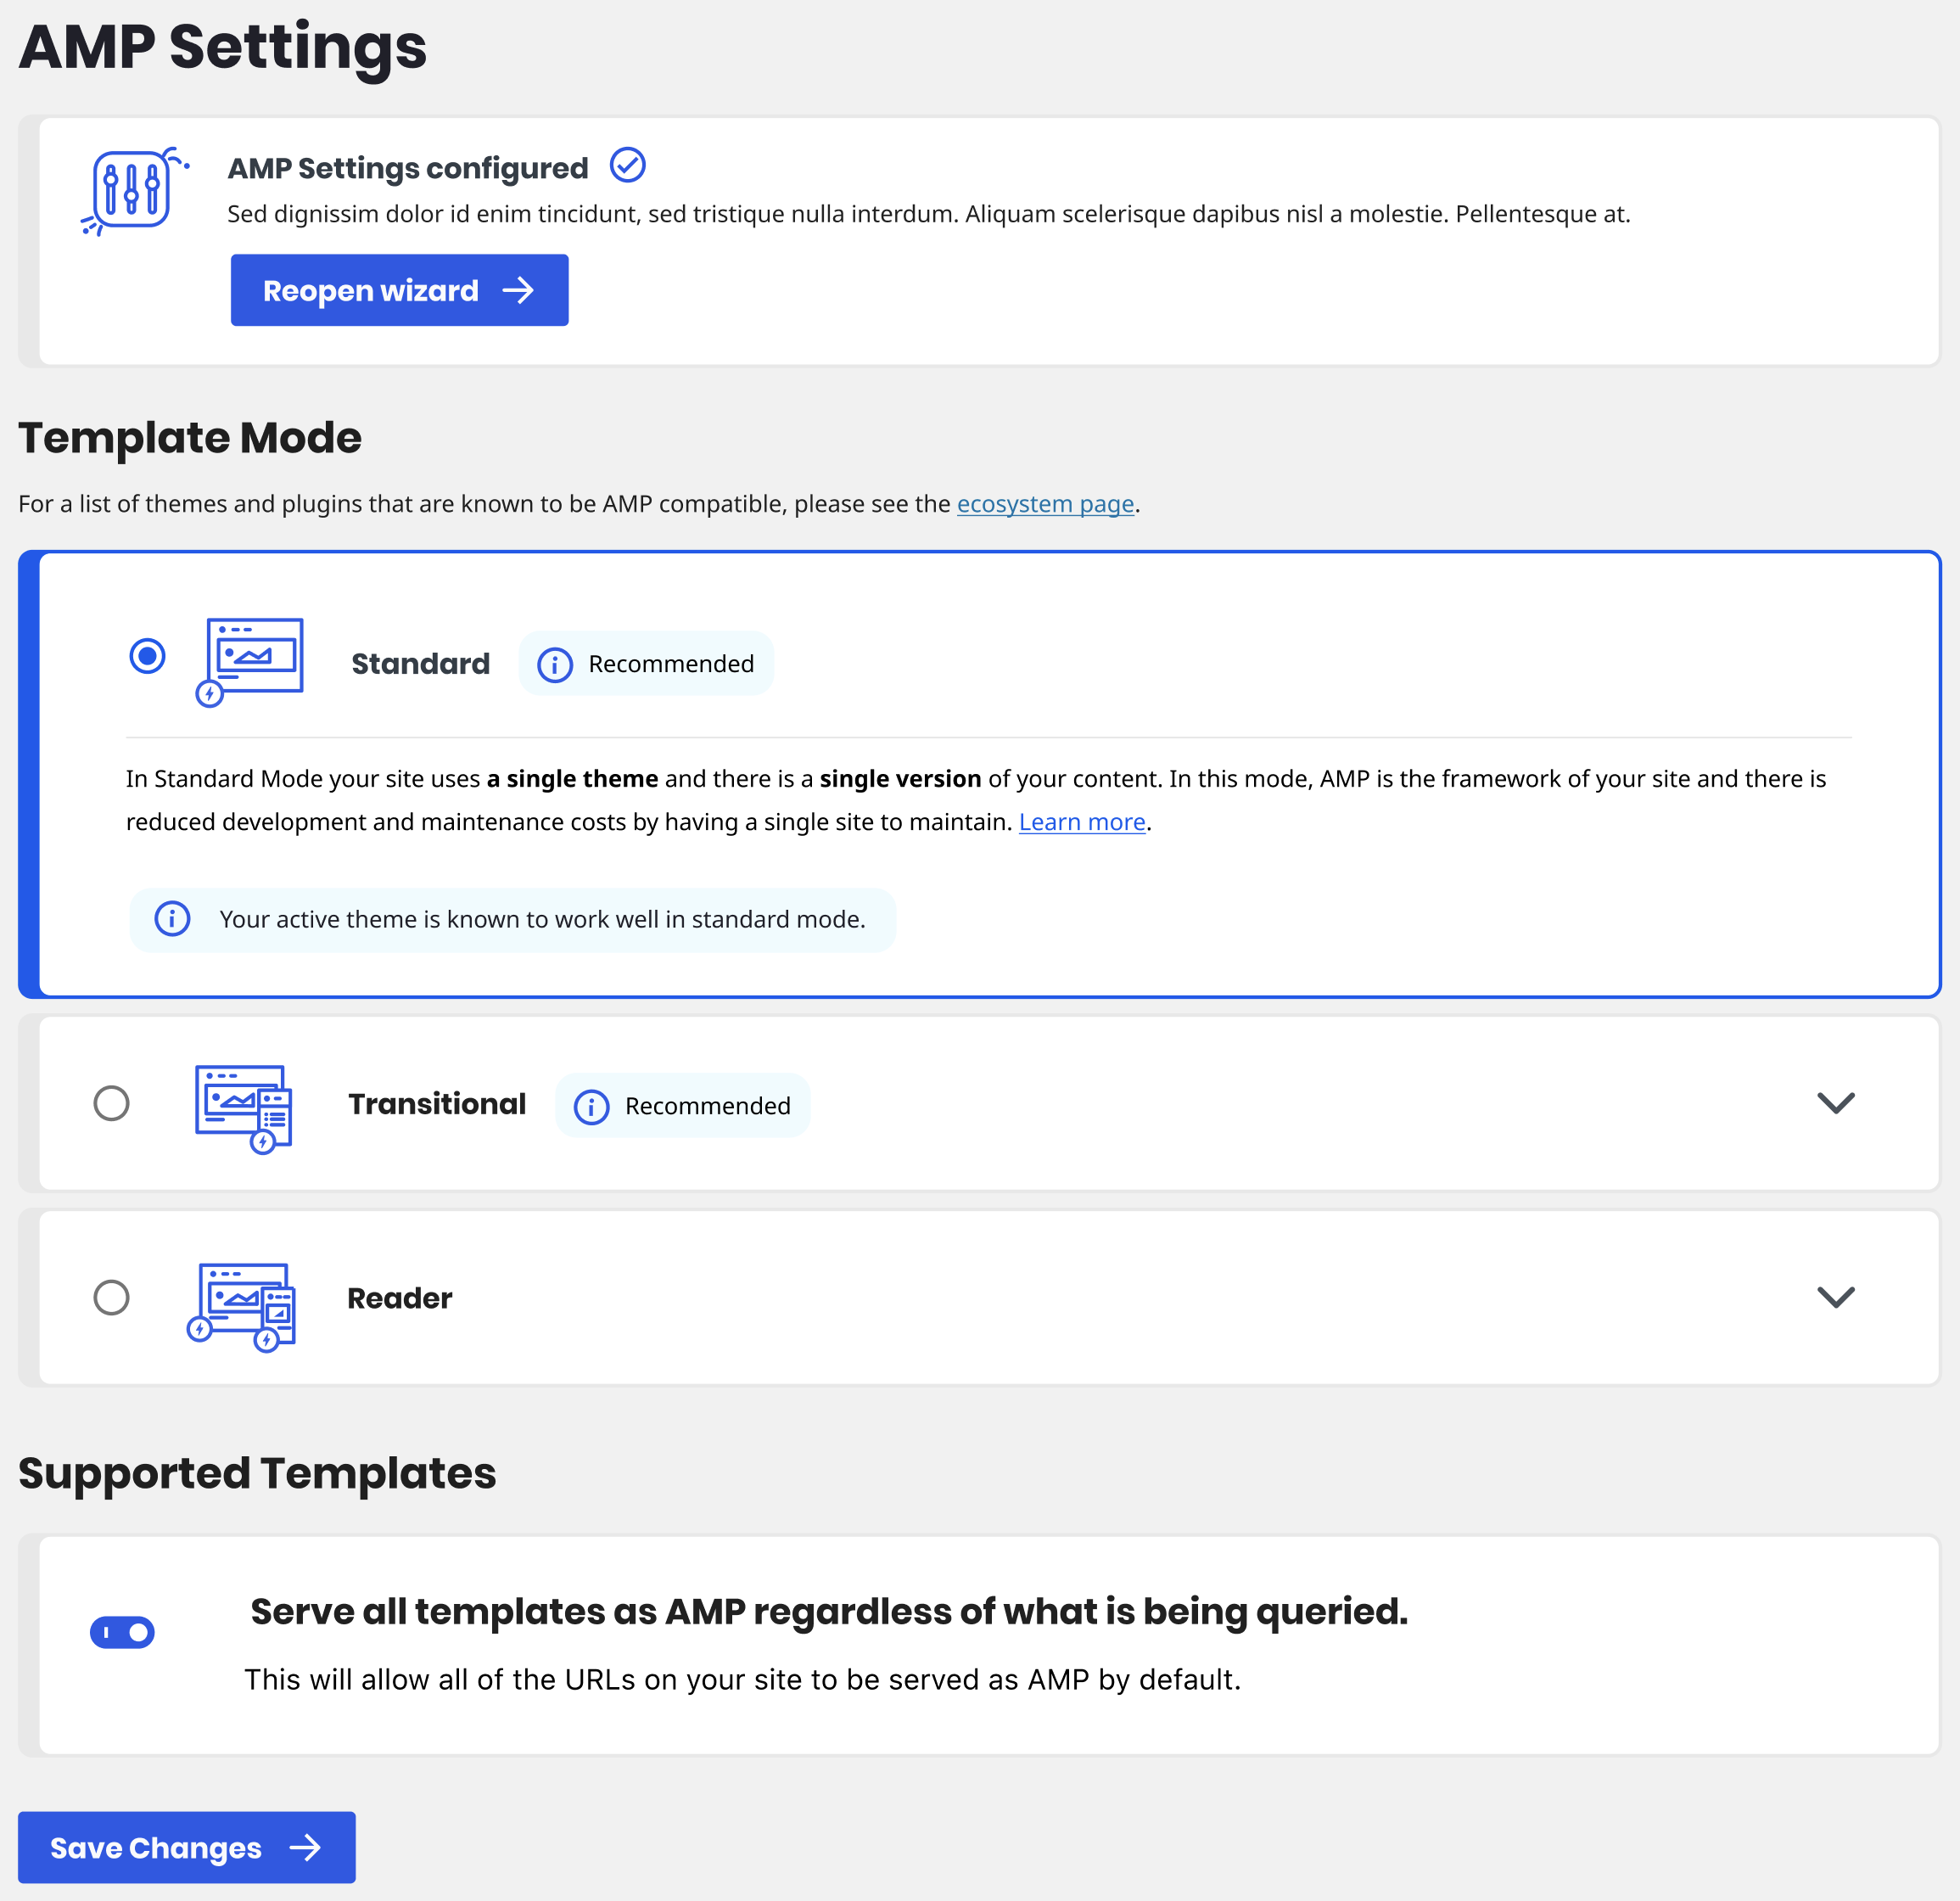Select the Reader template mode radio
The height and width of the screenshot is (1901, 1960).
tap(112, 1297)
